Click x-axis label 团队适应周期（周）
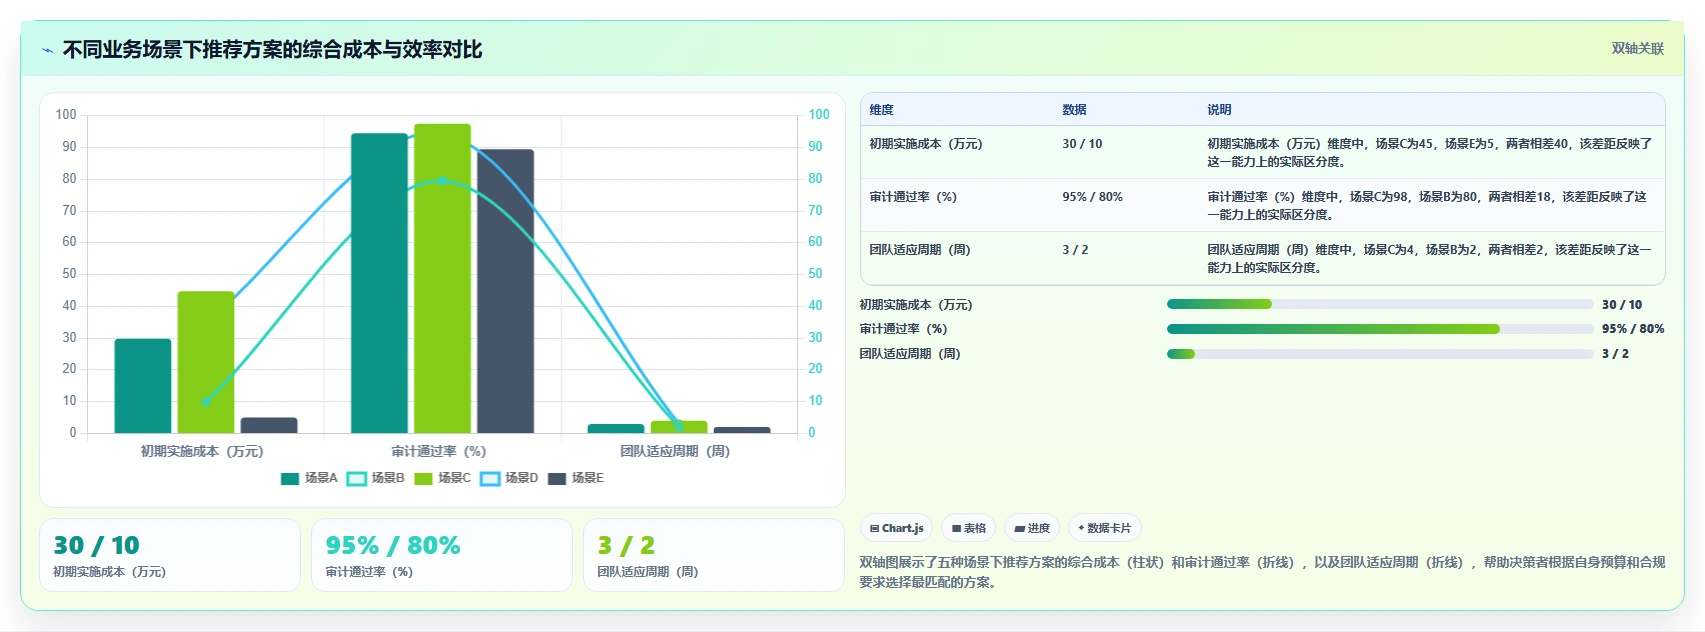The height and width of the screenshot is (632, 1705). click(675, 451)
